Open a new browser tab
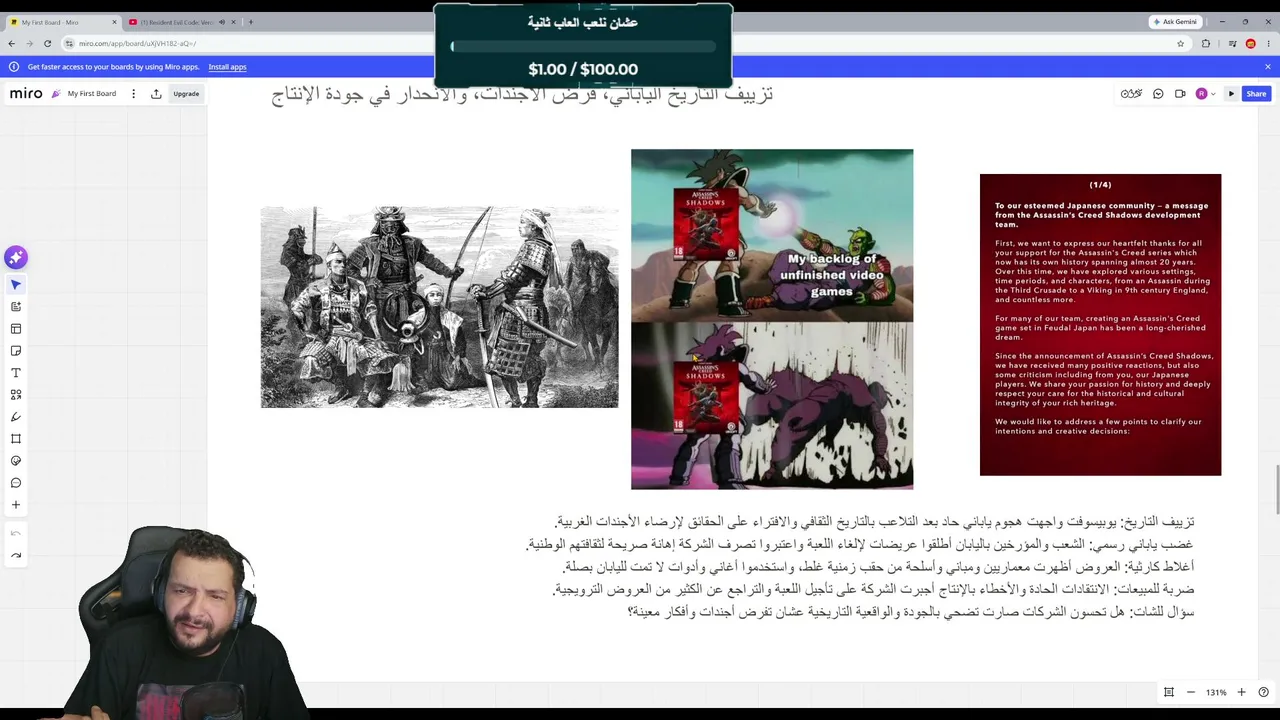The image size is (1280, 720). [x=250, y=22]
